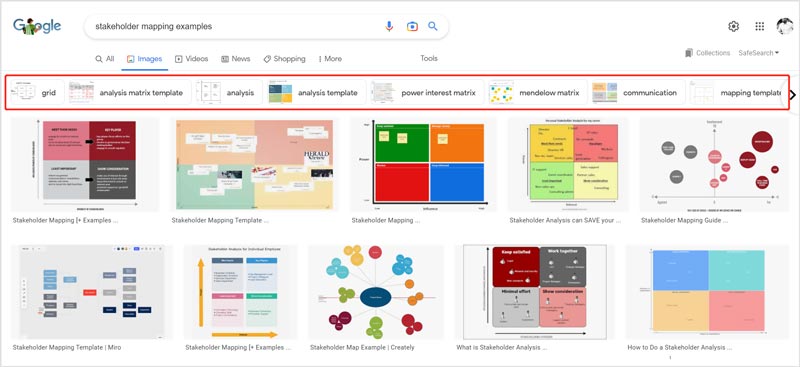Click the magnifier search button
The height and width of the screenshot is (367, 800).
point(433,27)
